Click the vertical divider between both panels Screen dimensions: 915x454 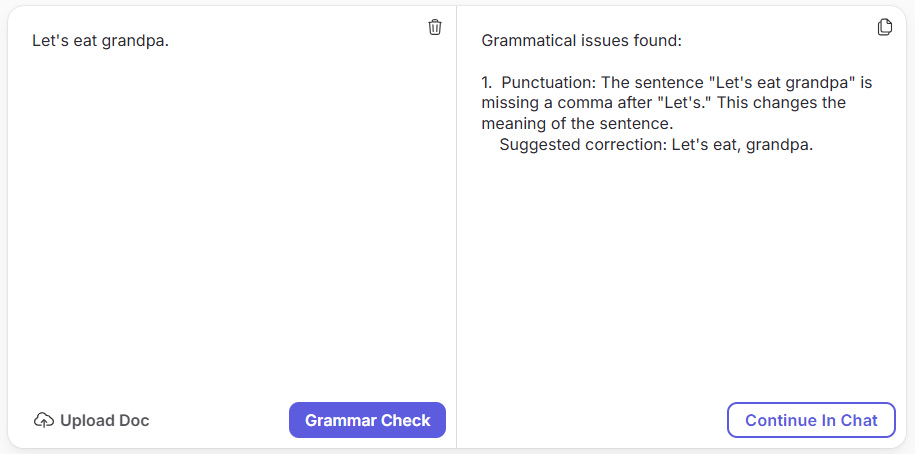(x=456, y=227)
